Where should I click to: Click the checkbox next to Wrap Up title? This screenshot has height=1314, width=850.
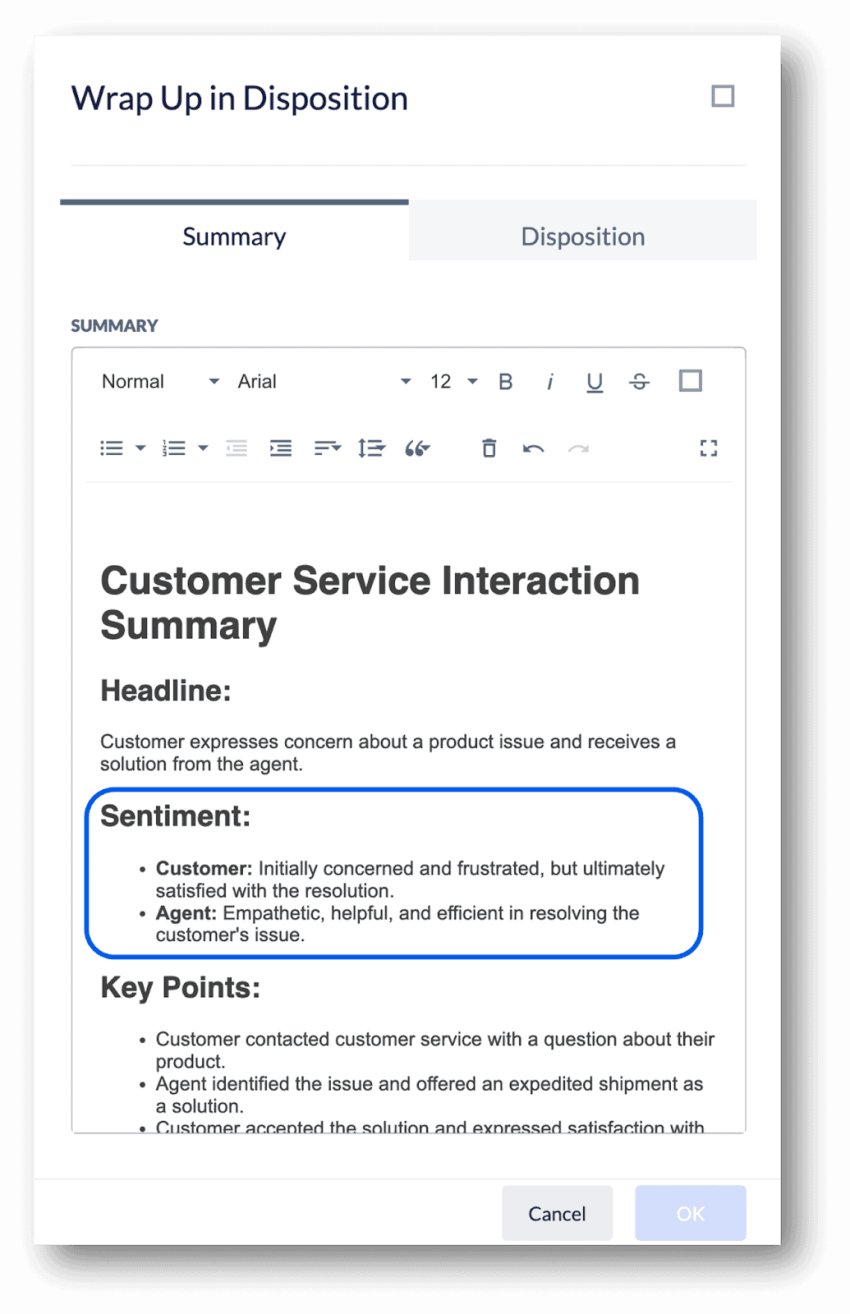722,96
